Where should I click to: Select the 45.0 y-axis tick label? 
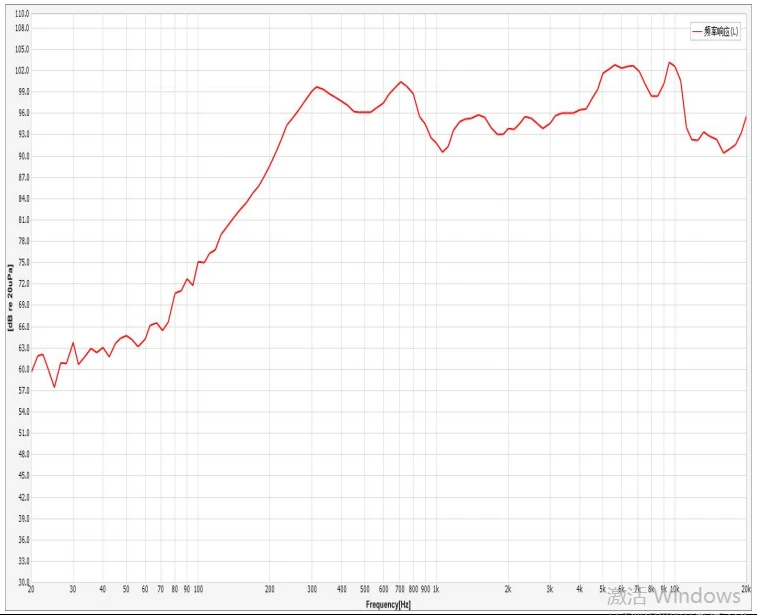tap(24, 475)
